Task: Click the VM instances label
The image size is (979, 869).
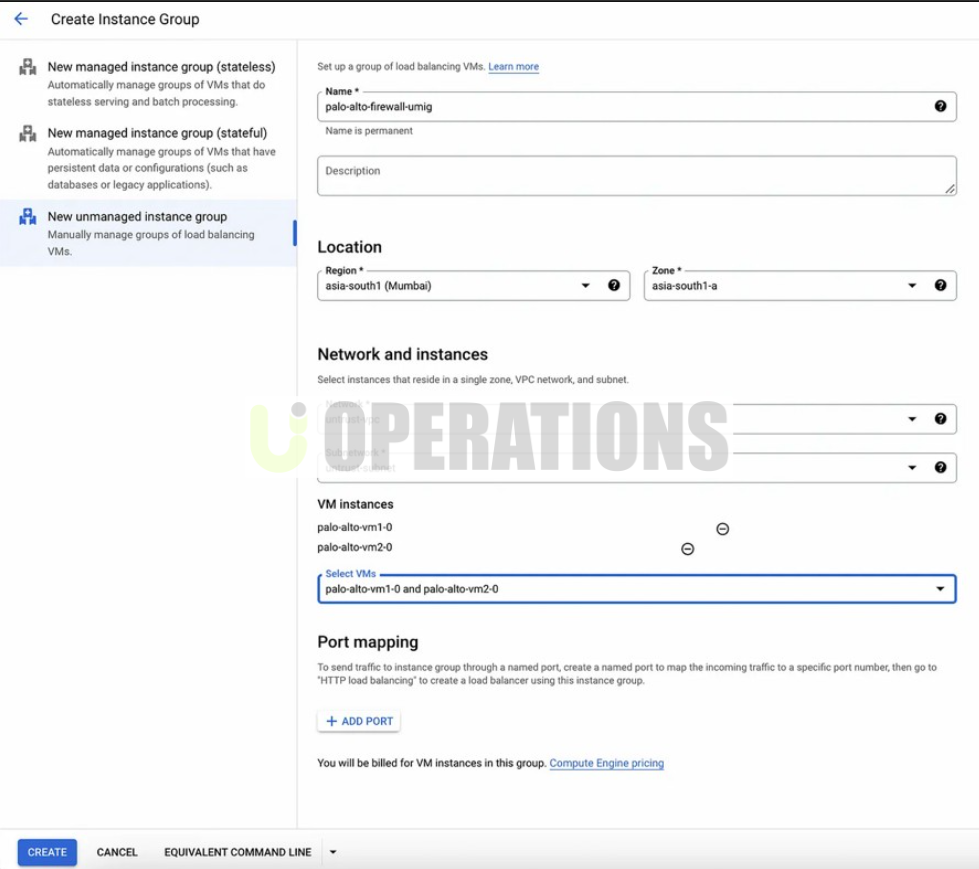Action: (x=355, y=504)
